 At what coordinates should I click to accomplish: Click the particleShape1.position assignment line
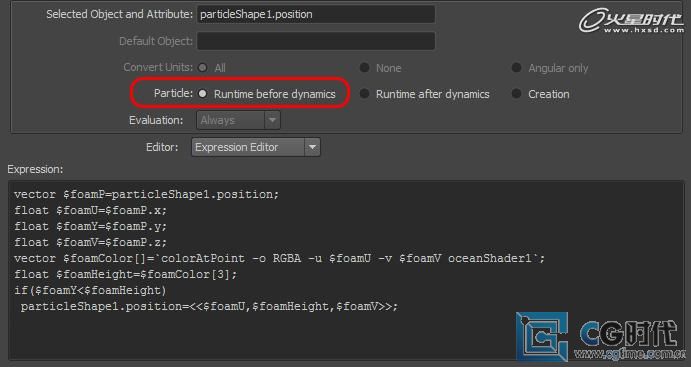tap(209, 306)
